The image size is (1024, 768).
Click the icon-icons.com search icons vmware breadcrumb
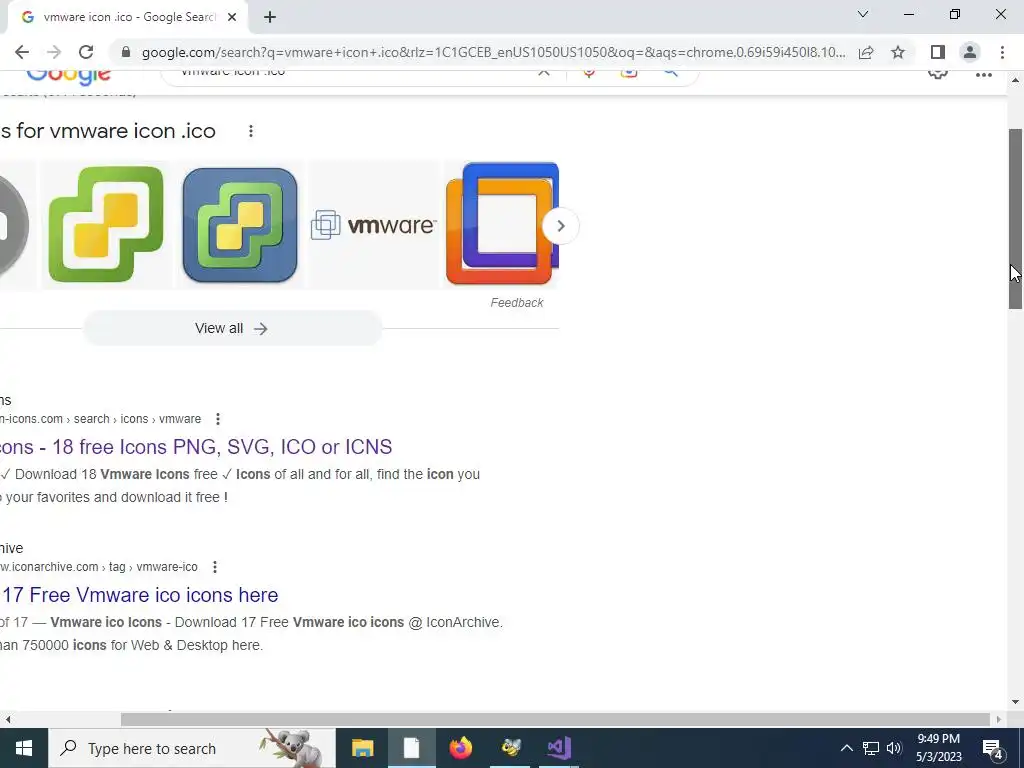click(x=101, y=419)
